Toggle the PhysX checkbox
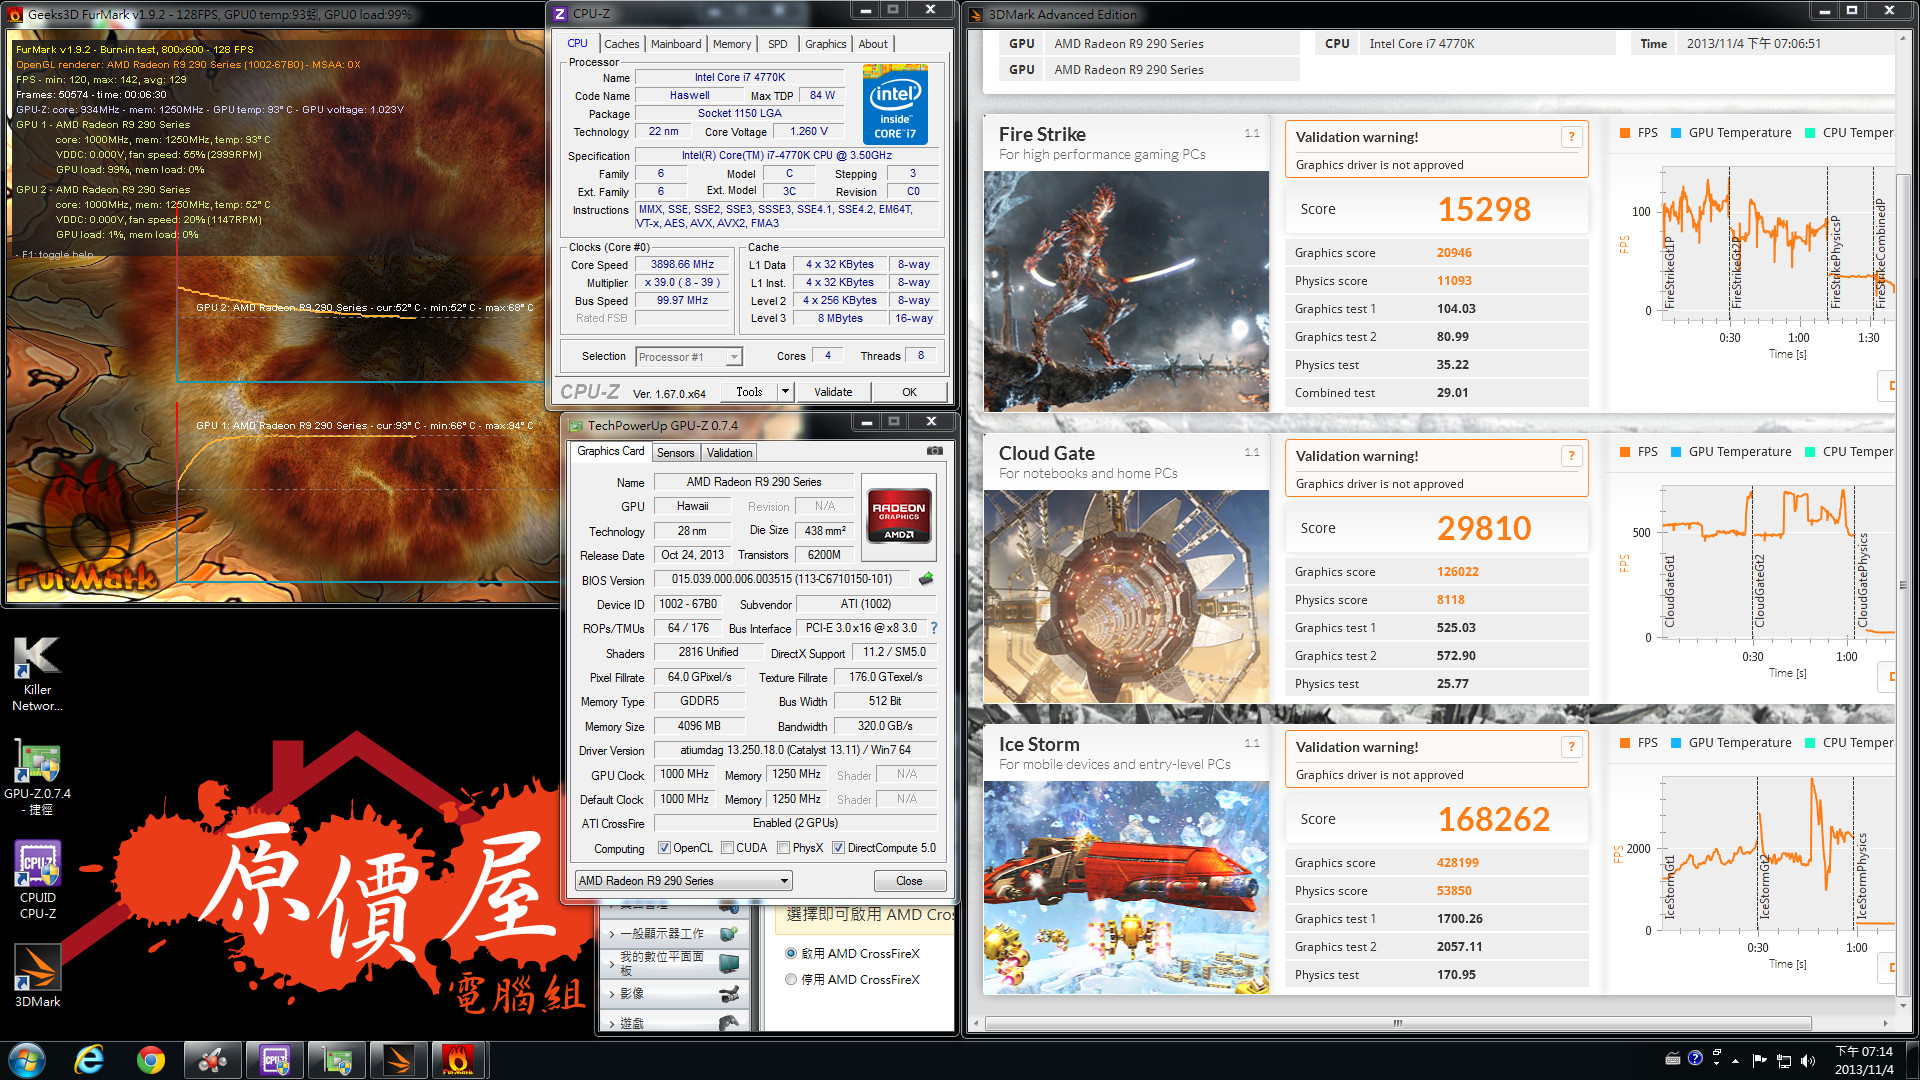Viewport: 1920px width, 1080px height. click(783, 848)
